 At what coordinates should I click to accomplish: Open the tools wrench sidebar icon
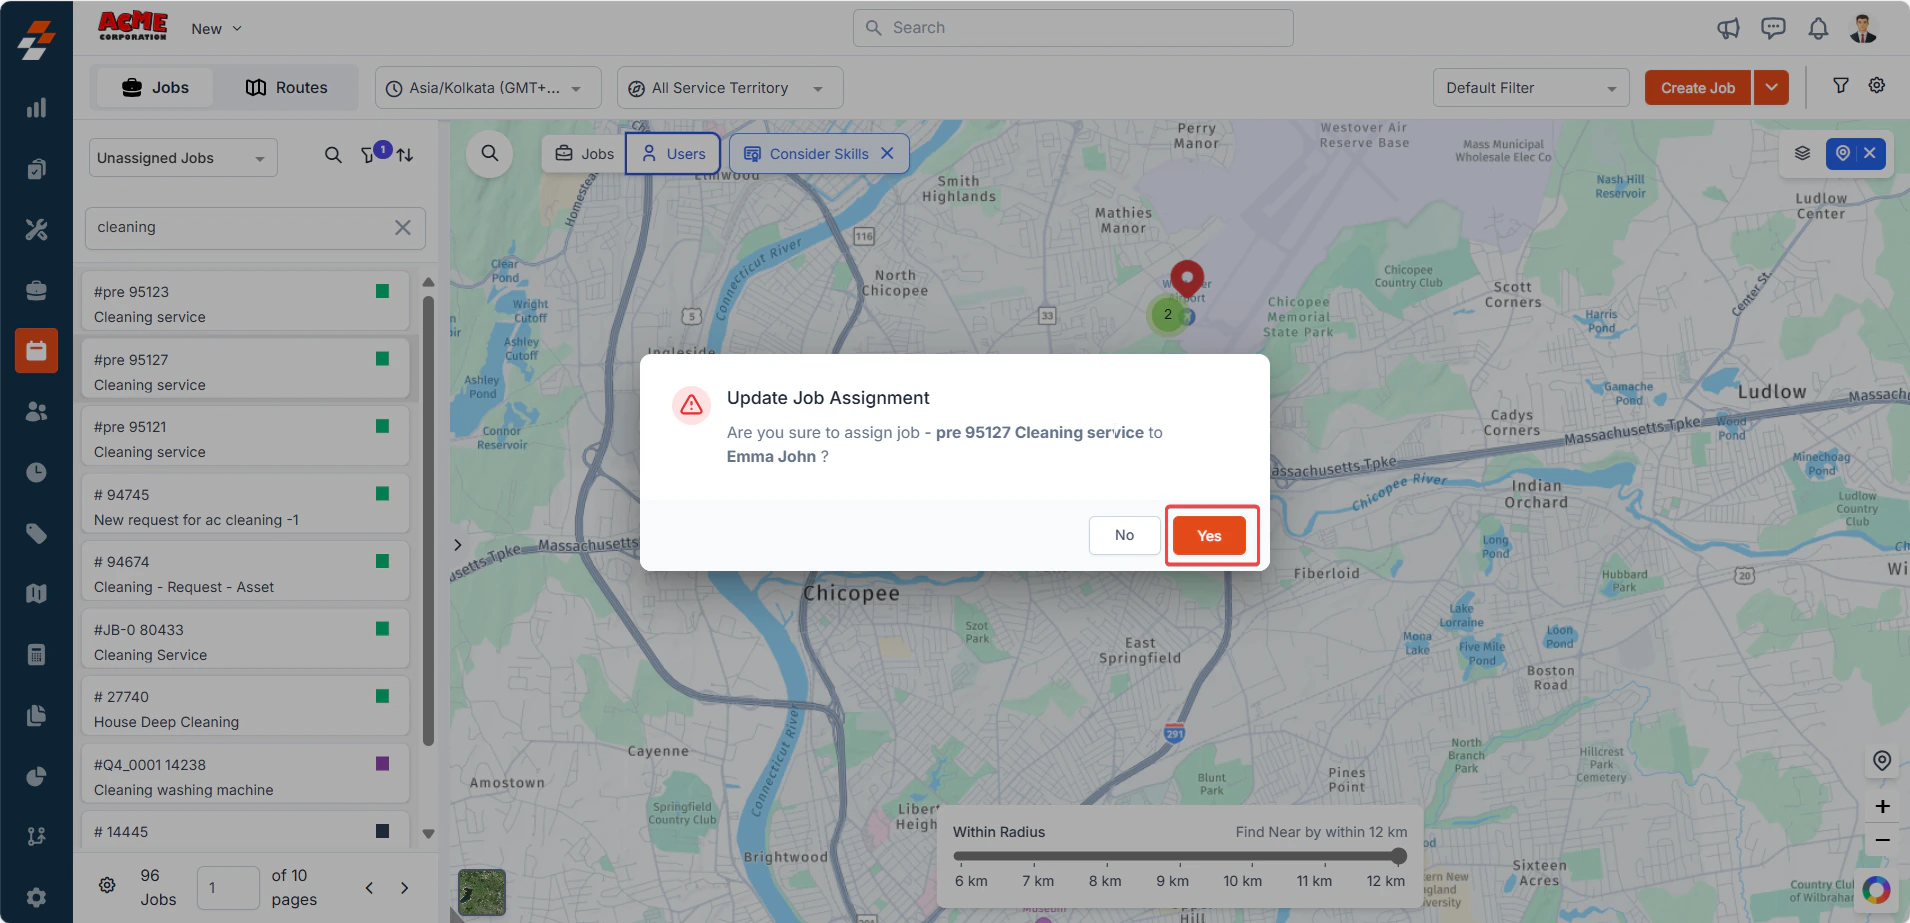(x=36, y=230)
